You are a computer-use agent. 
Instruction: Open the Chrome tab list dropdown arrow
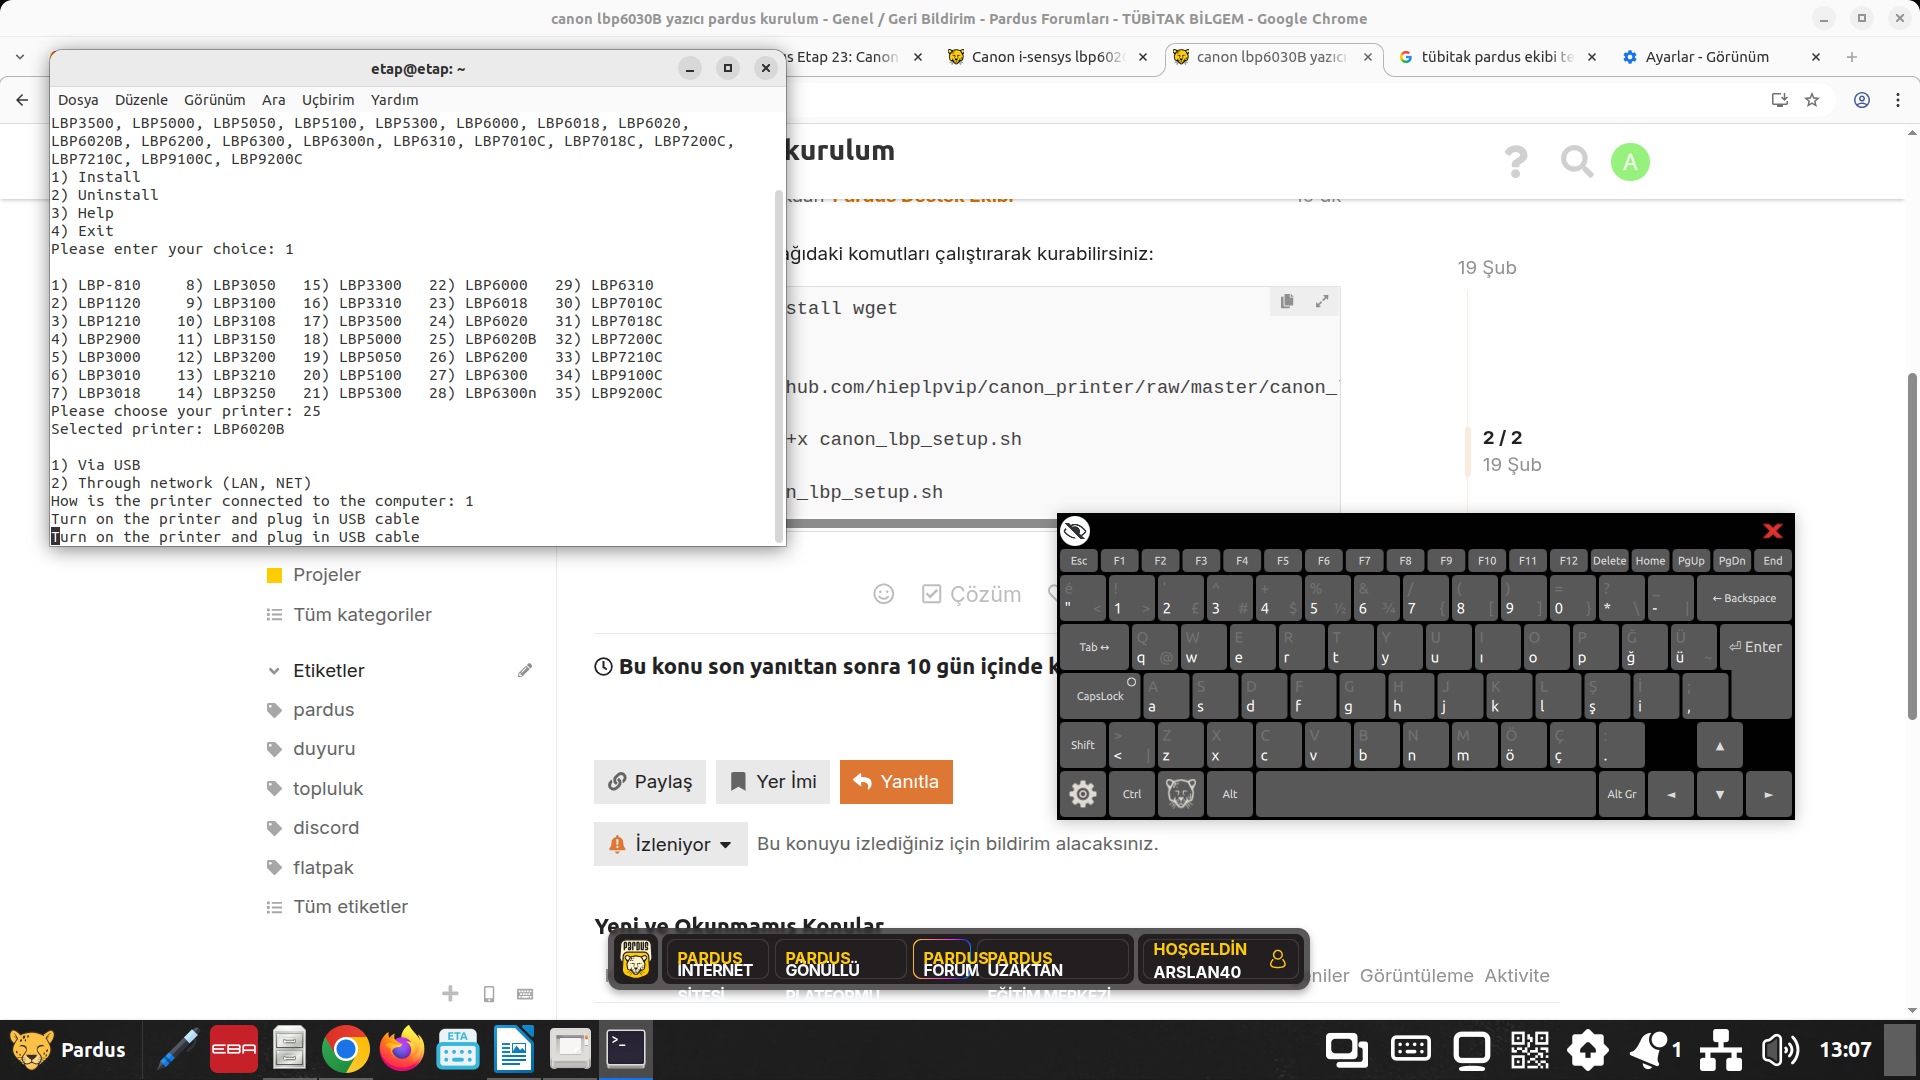tap(19, 57)
